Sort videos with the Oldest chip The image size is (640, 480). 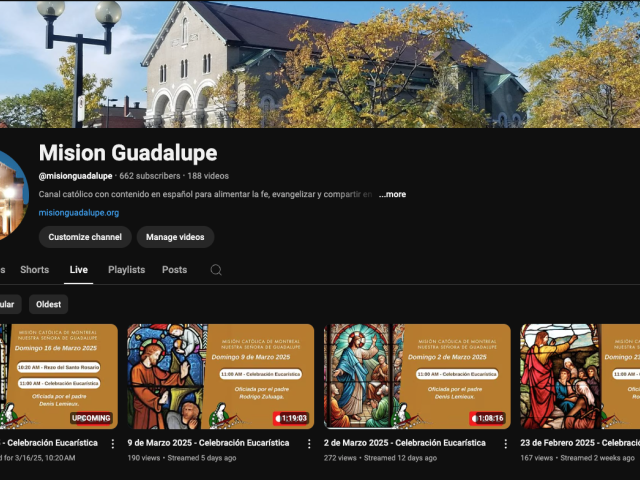tap(48, 304)
